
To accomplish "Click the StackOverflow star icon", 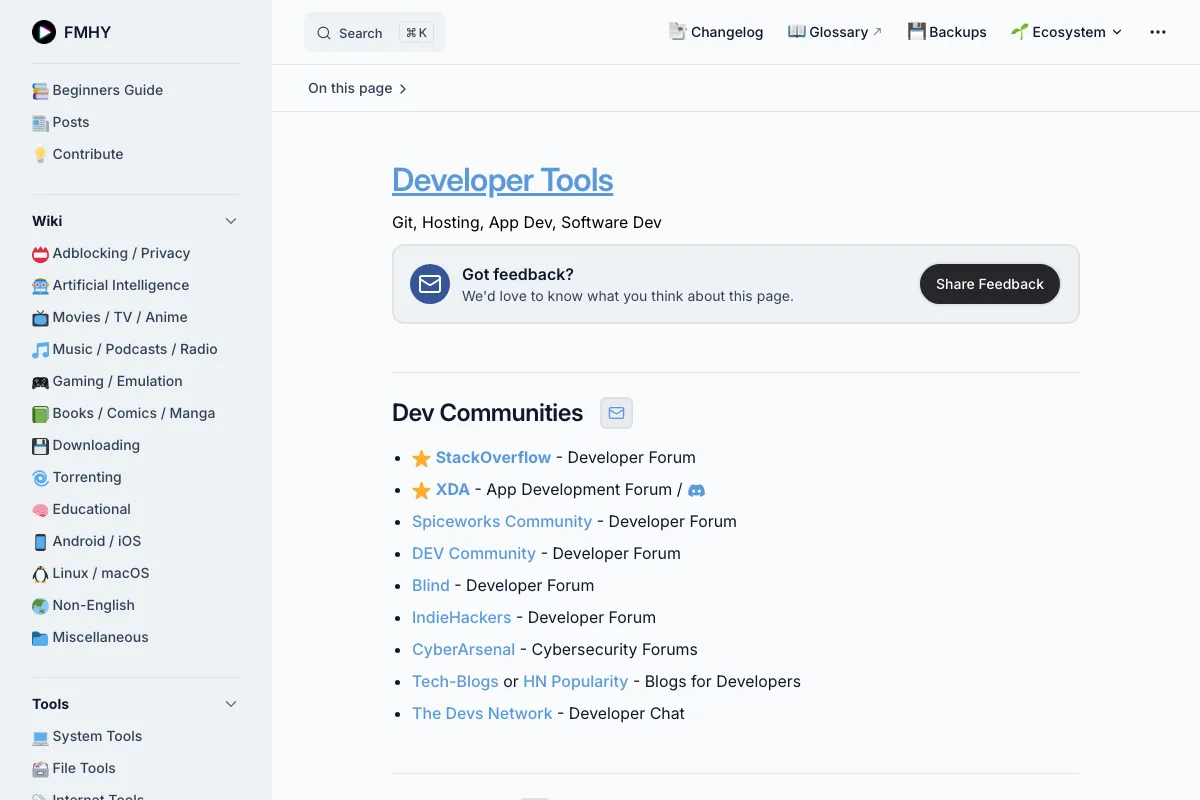I will click(421, 458).
